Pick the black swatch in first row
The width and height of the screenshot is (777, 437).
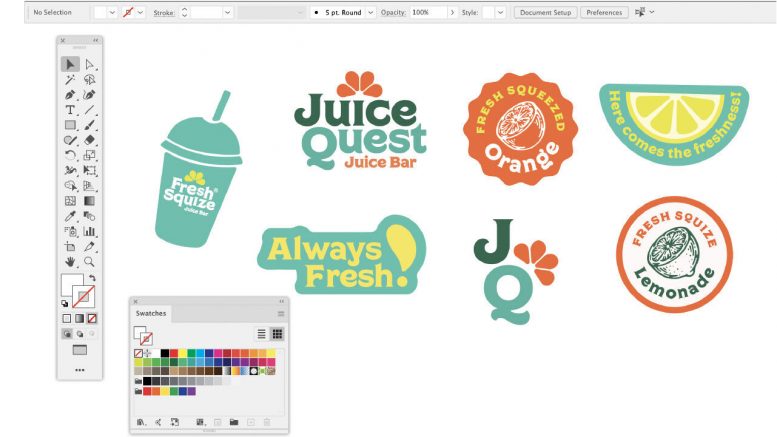(x=165, y=353)
